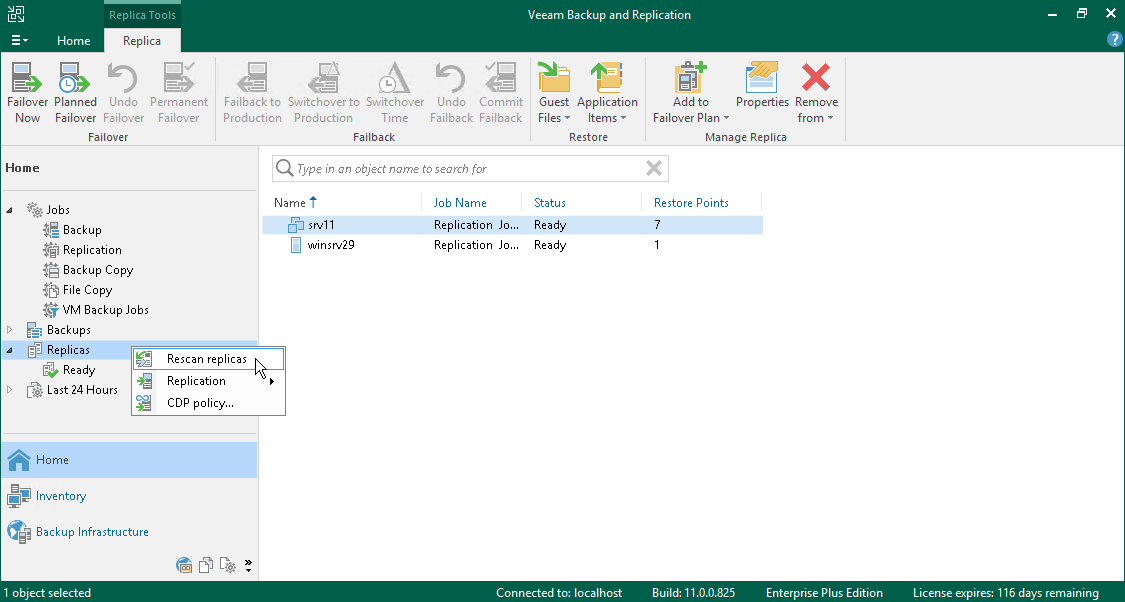Open the Home navigation view

pyautogui.click(x=129, y=460)
